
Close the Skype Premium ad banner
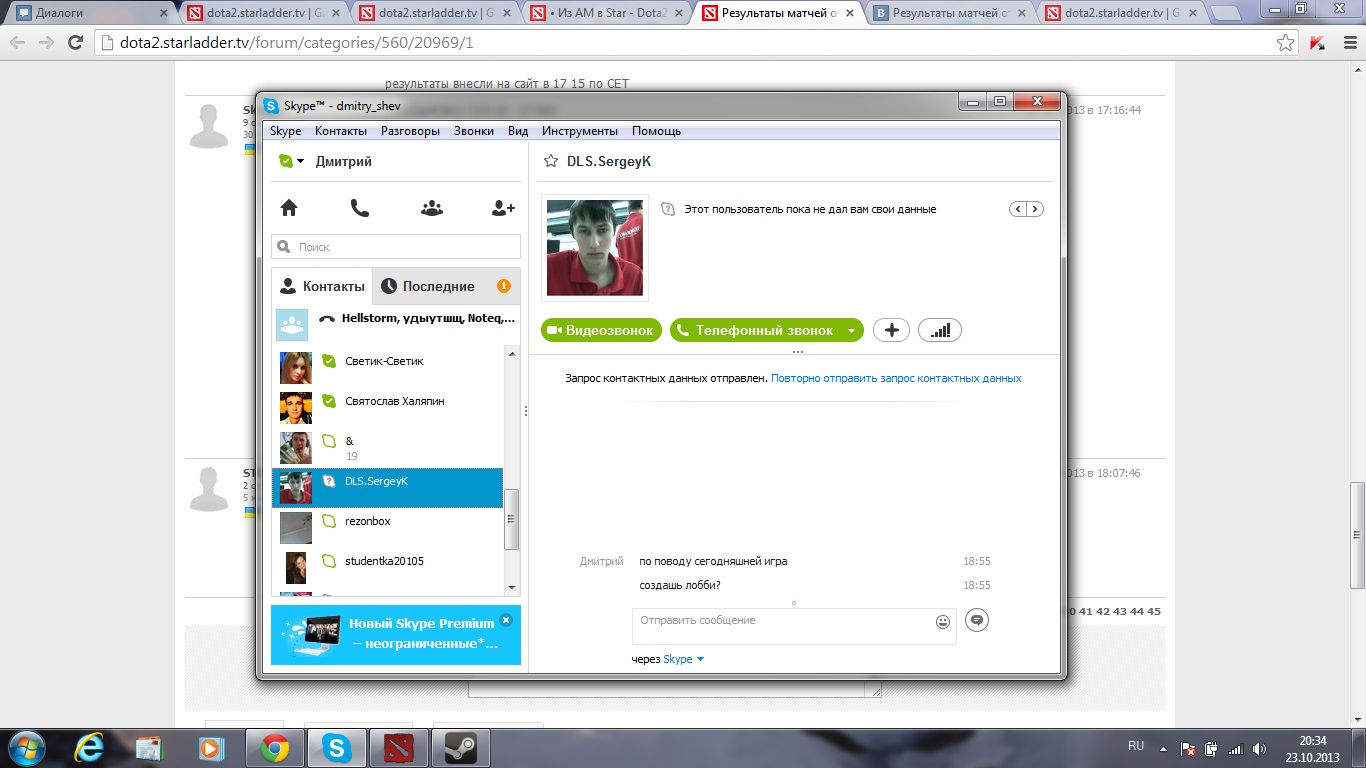[x=506, y=620]
